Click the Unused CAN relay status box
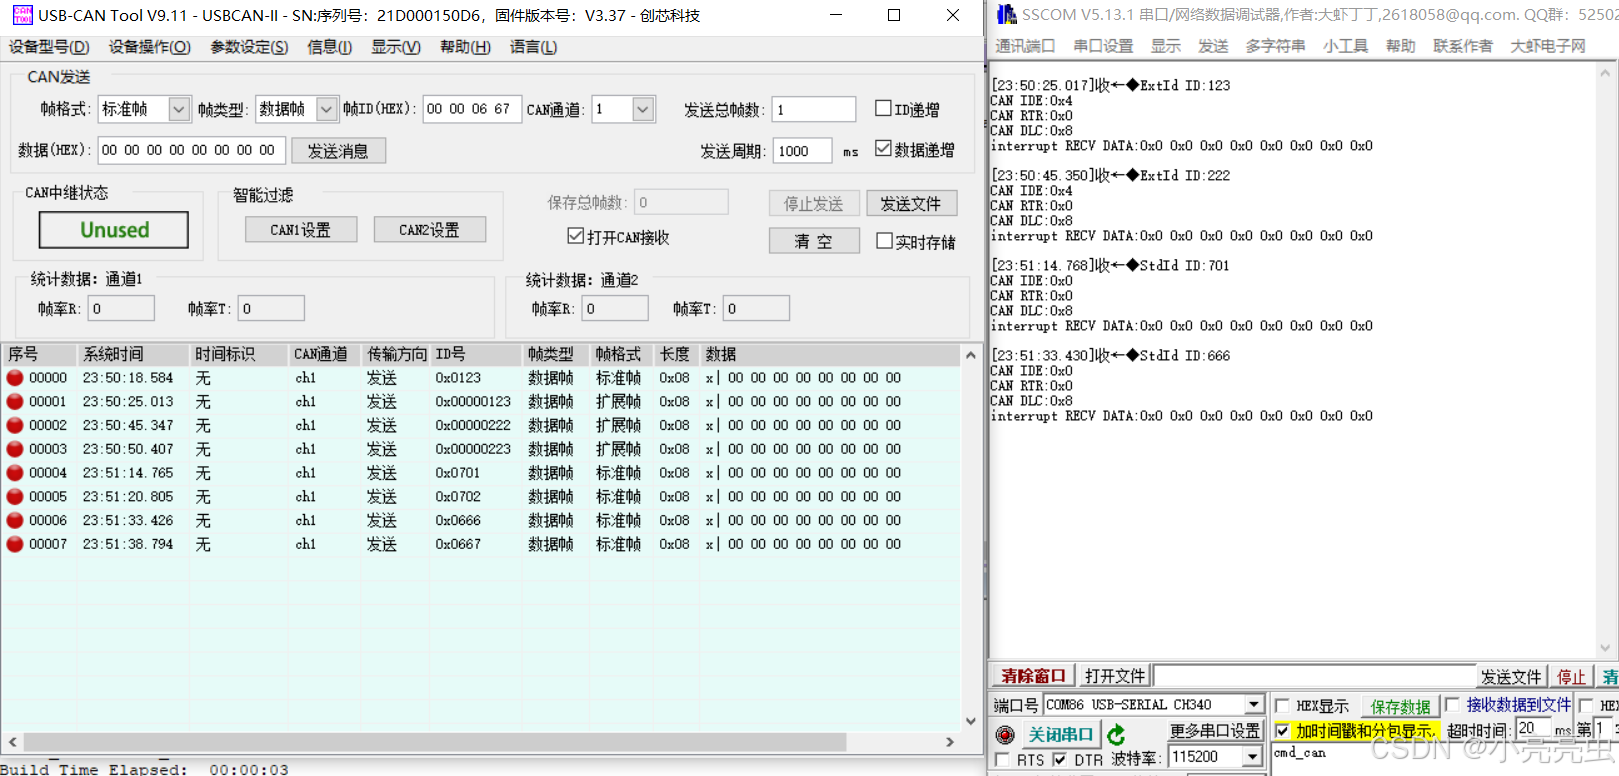Screen dimensions: 1619x776 pyautogui.click(x=114, y=230)
